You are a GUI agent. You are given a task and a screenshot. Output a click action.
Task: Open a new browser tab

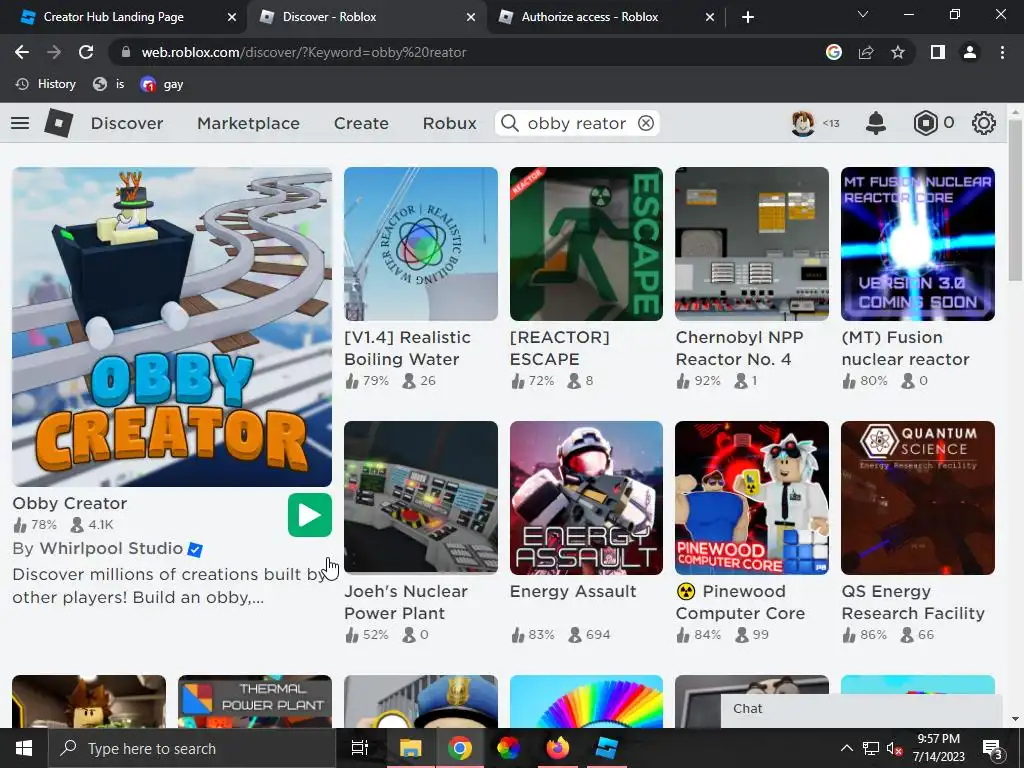[x=748, y=17]
